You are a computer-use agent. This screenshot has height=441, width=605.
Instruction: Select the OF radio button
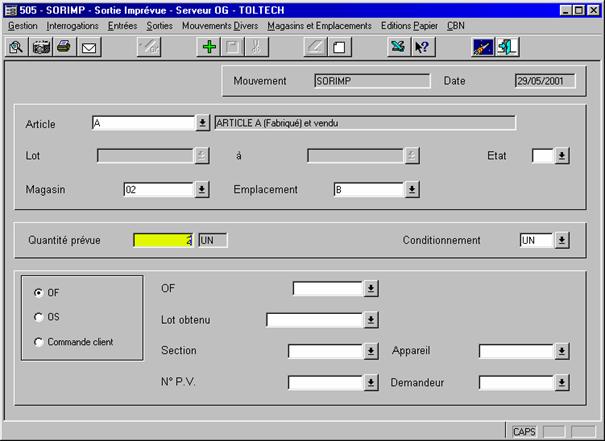(x=39, y=293)
